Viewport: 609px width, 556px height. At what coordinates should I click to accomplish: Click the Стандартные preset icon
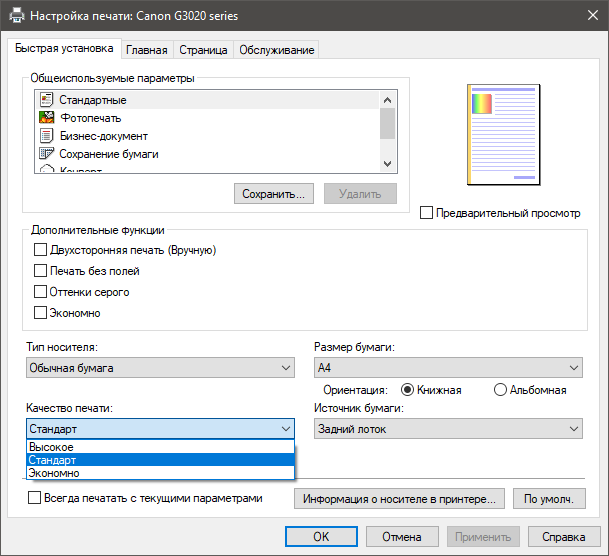[47, 100]
